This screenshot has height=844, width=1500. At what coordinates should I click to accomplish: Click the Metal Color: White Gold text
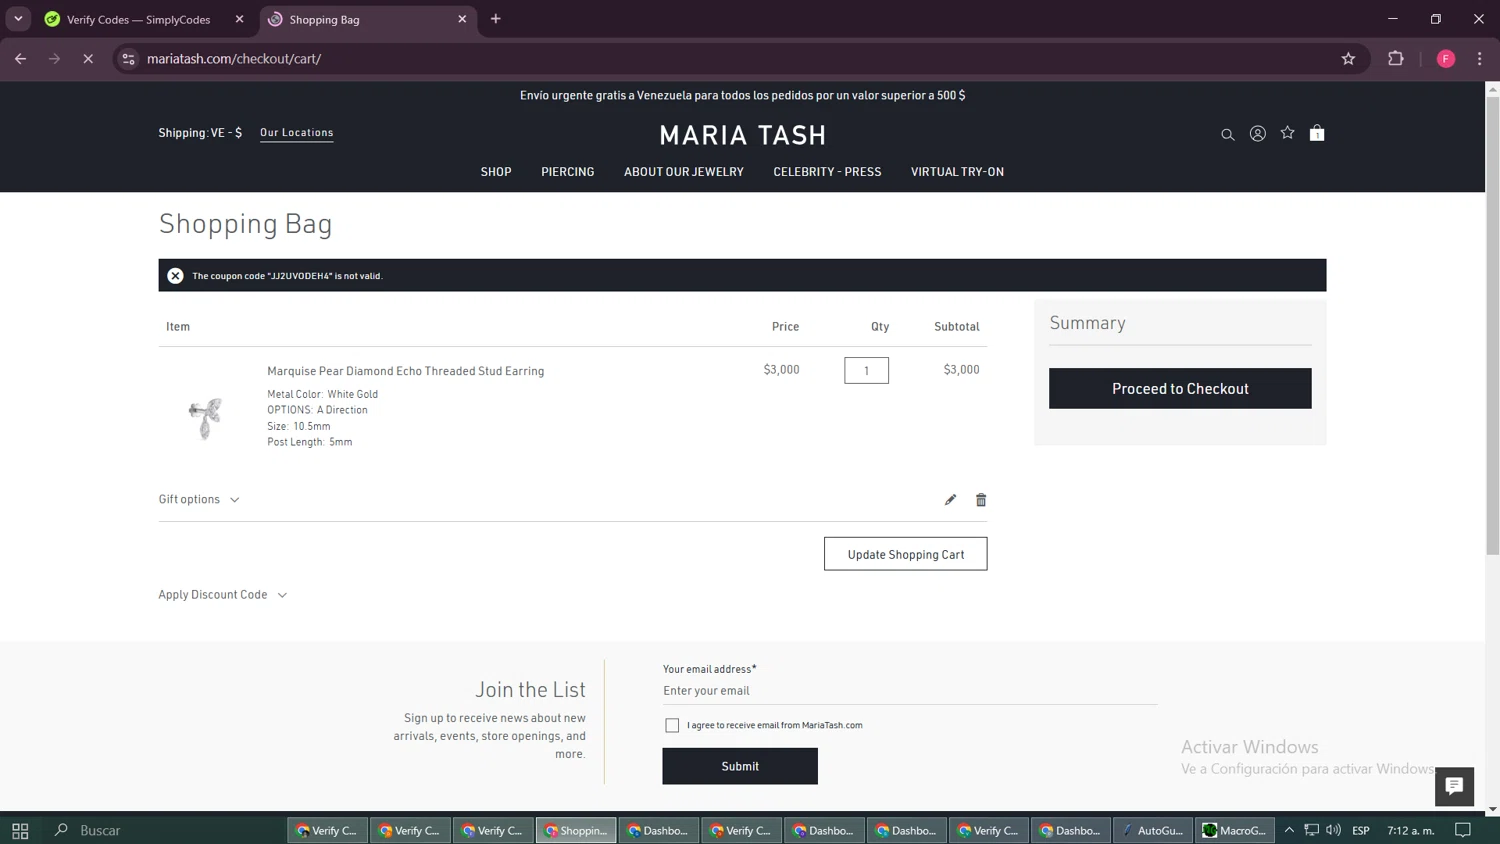point(322,394)
